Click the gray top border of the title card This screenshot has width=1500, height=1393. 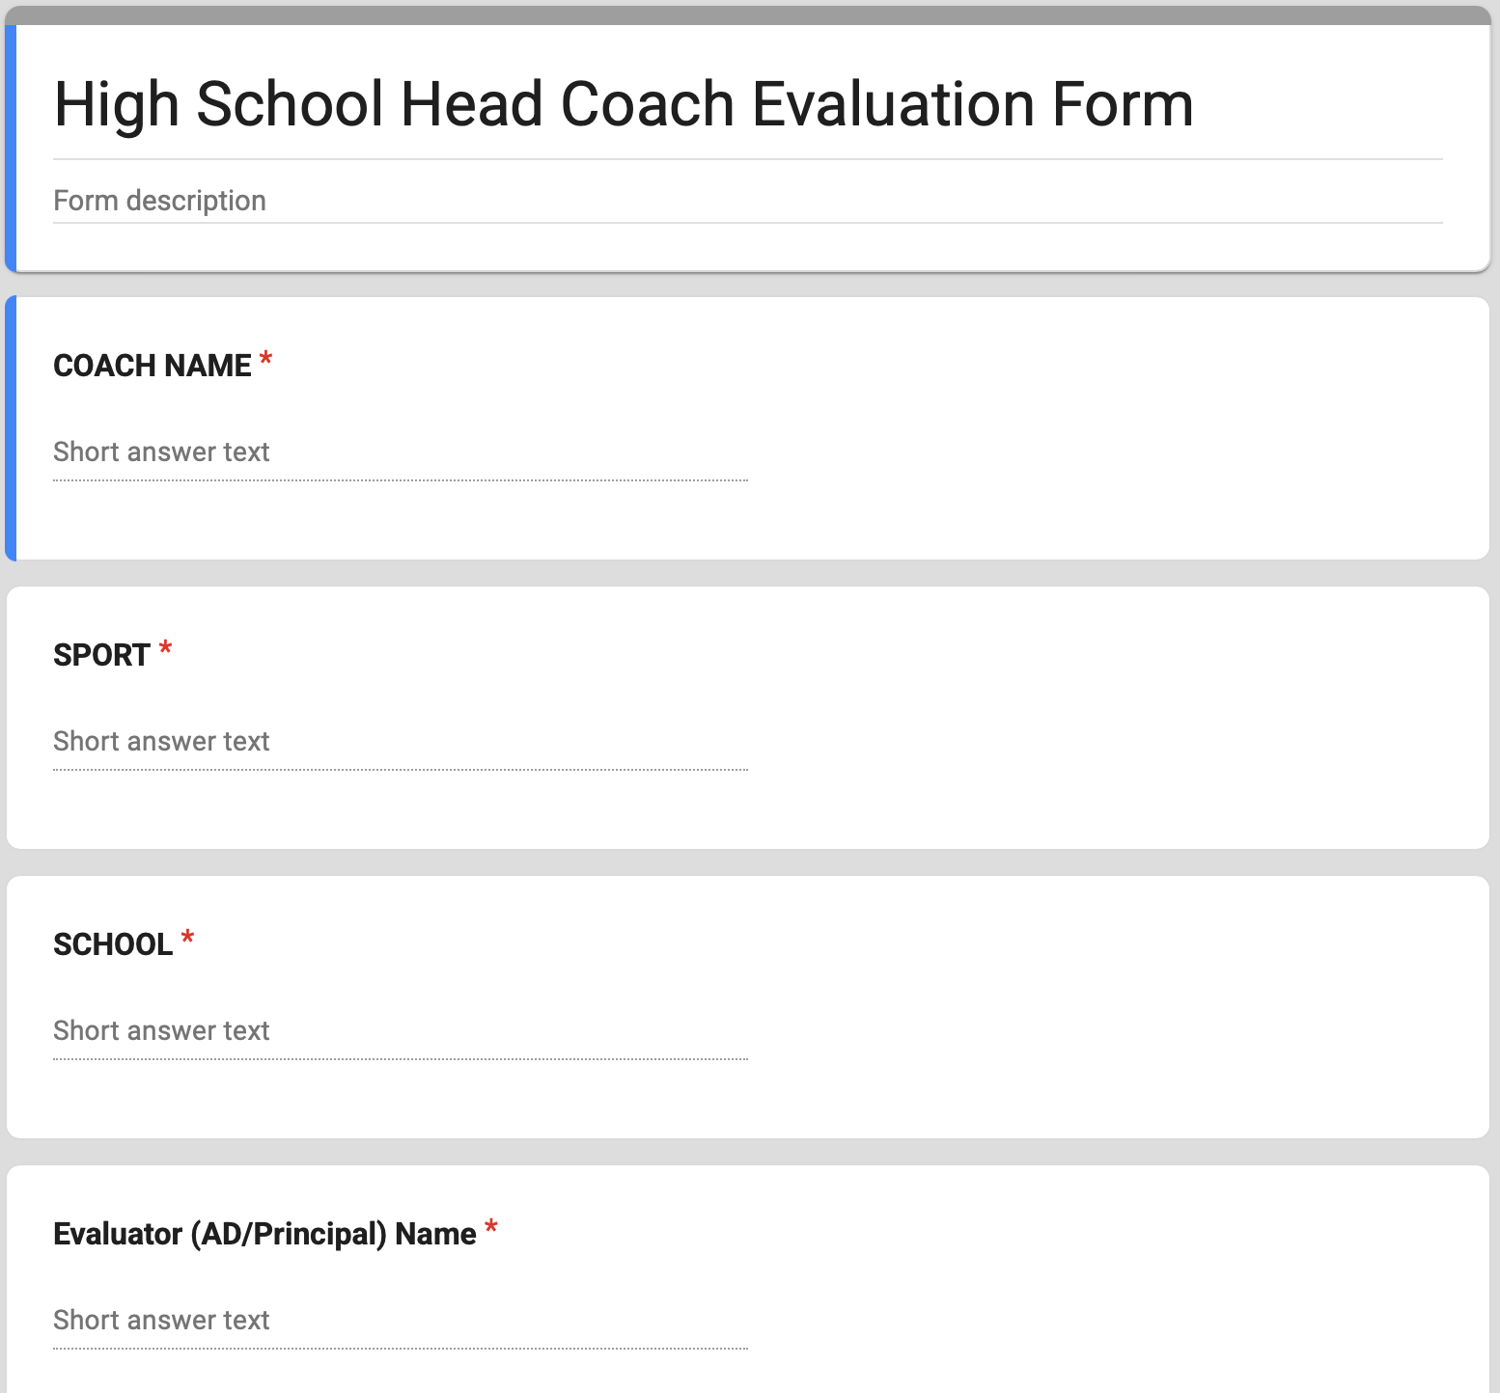click(x=748, y=15)
